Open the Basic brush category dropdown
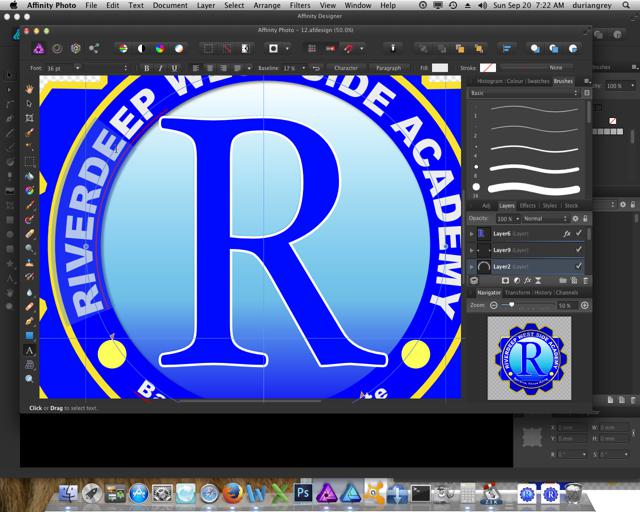 point(523,93)
